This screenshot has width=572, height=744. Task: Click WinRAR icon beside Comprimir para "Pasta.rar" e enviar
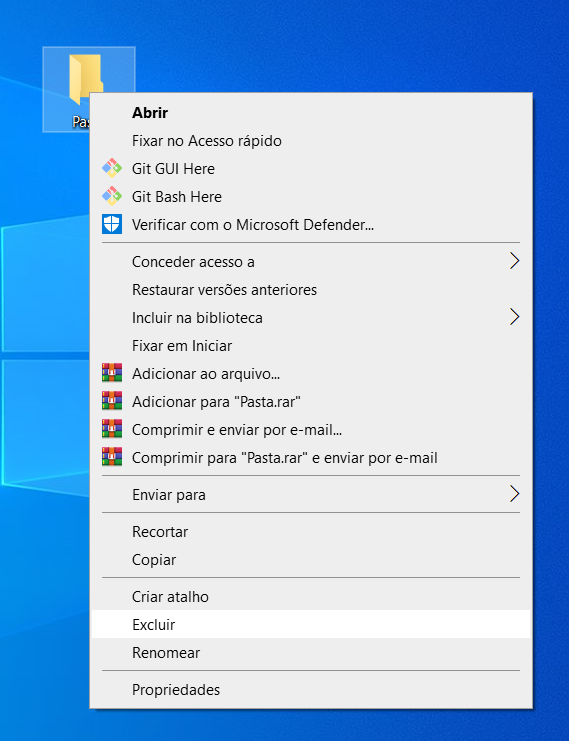(x=112, y=457)
